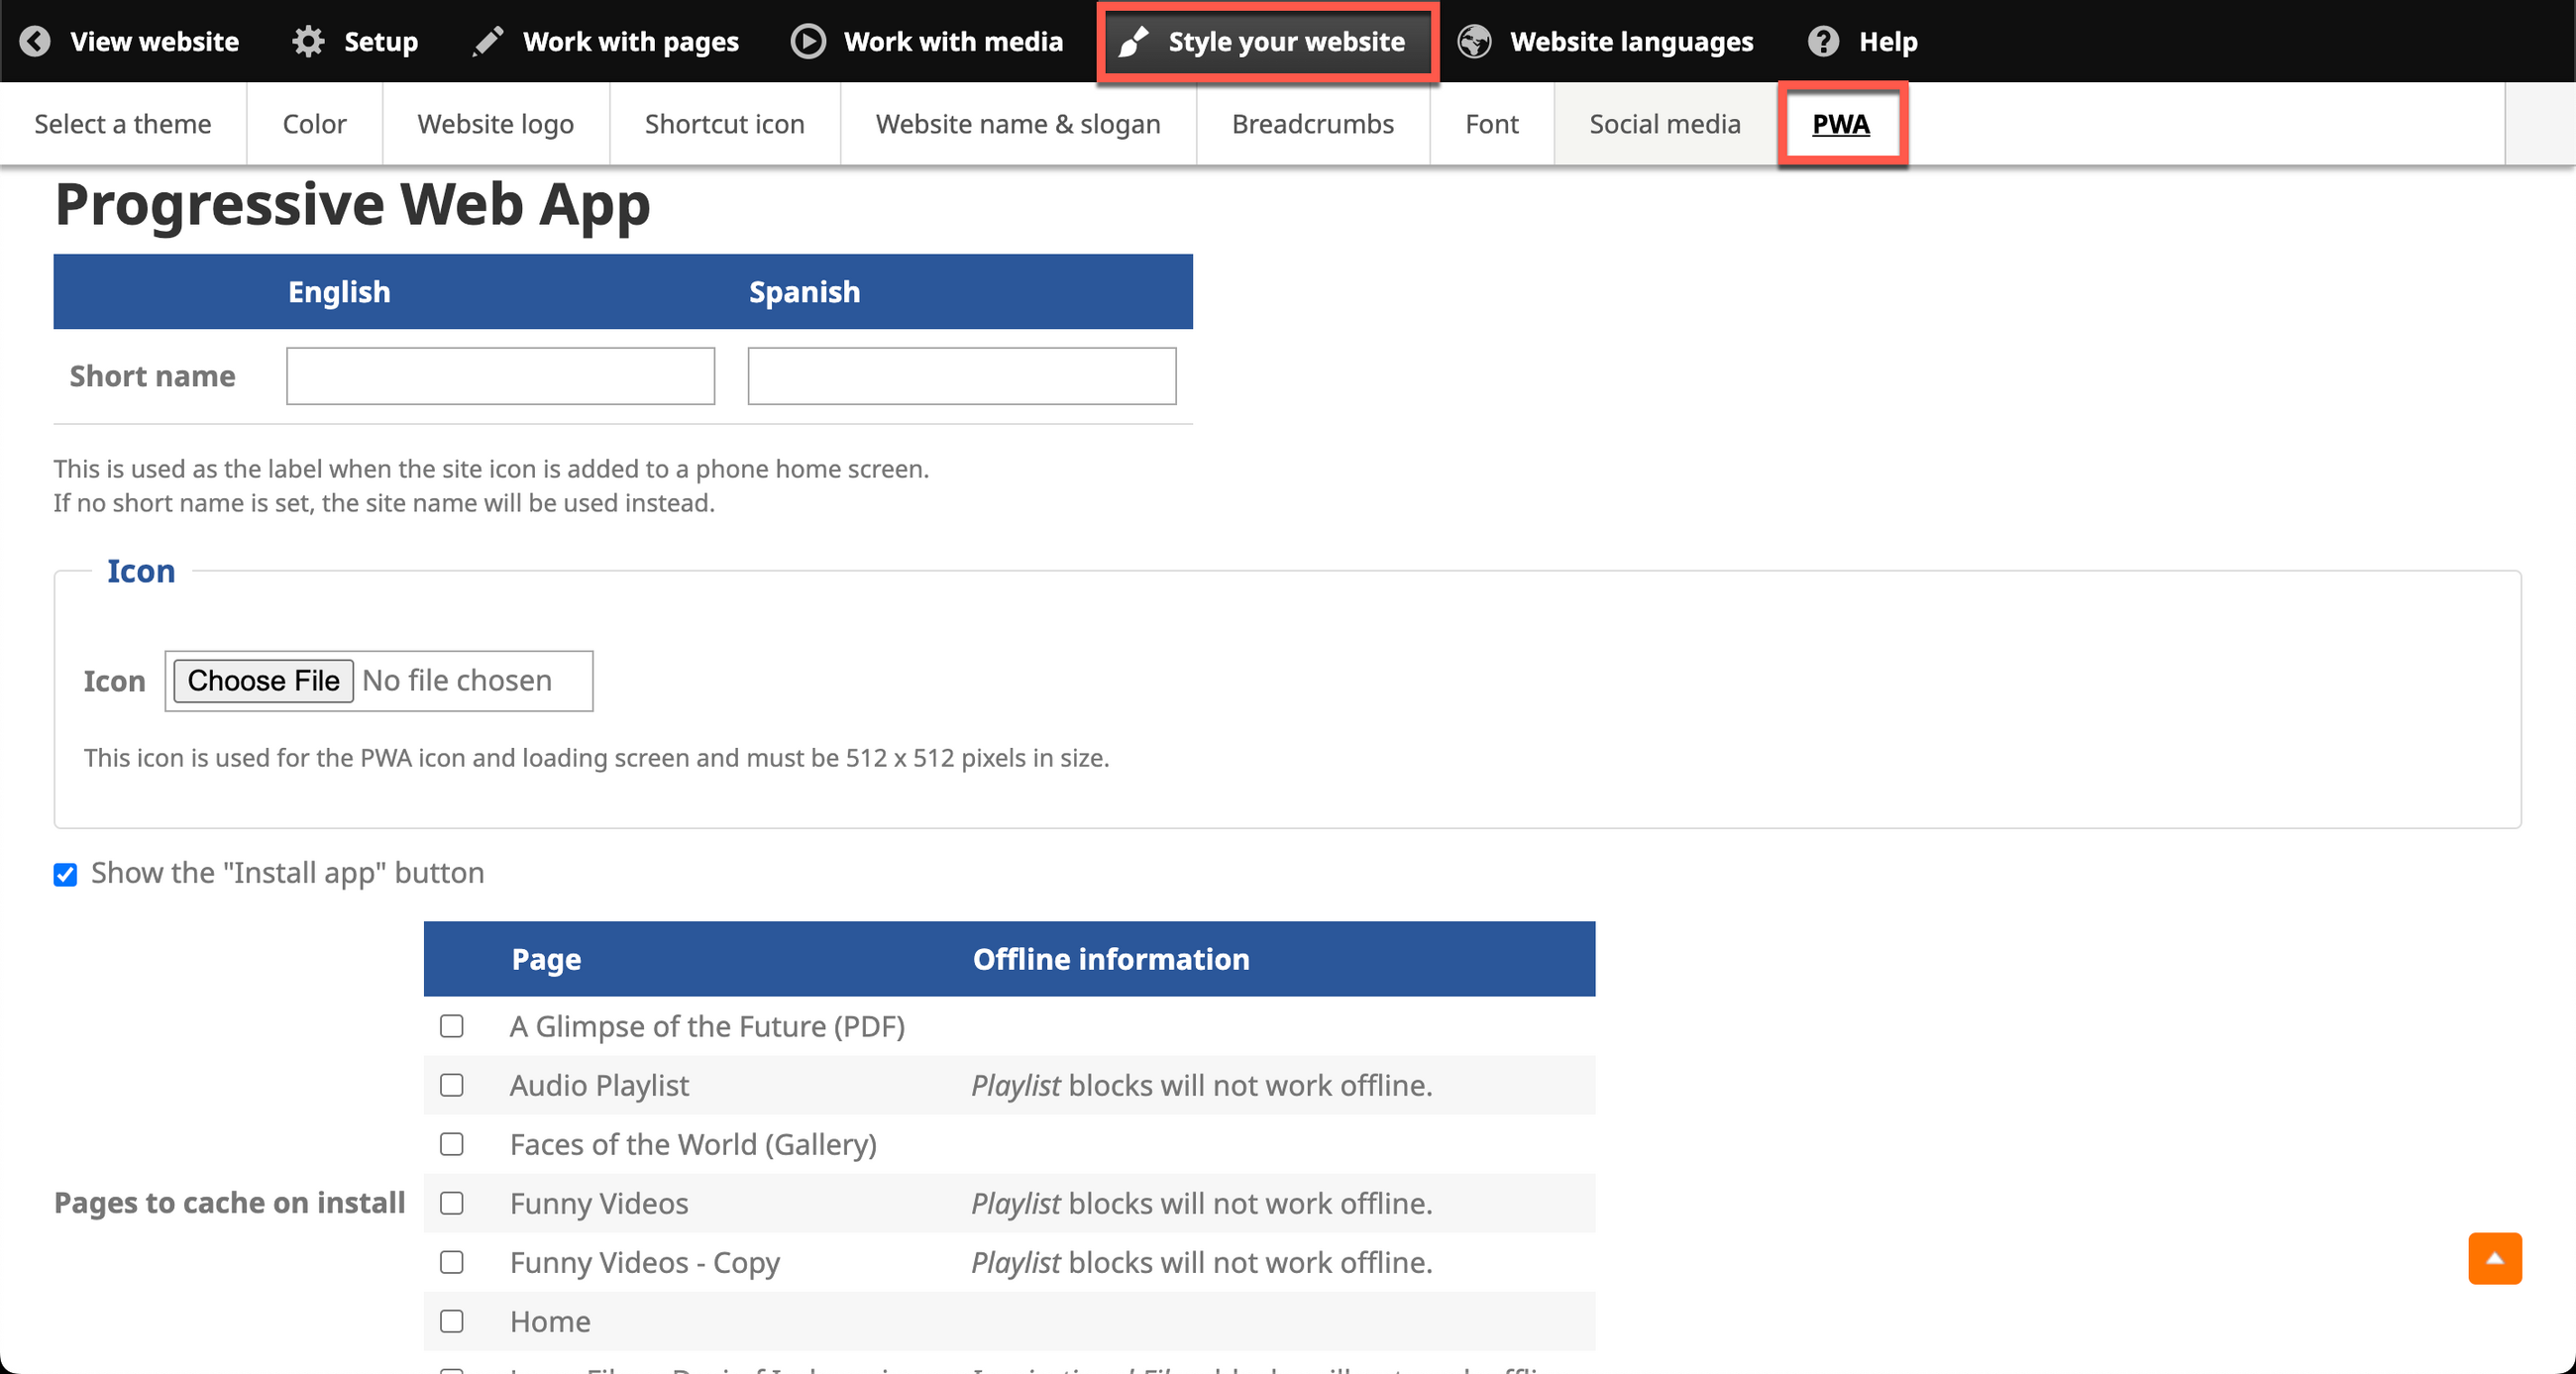This screenshot has height=1374, width=2576.
Task: Click the Style your website brush icon
Action: [1133, 41]
